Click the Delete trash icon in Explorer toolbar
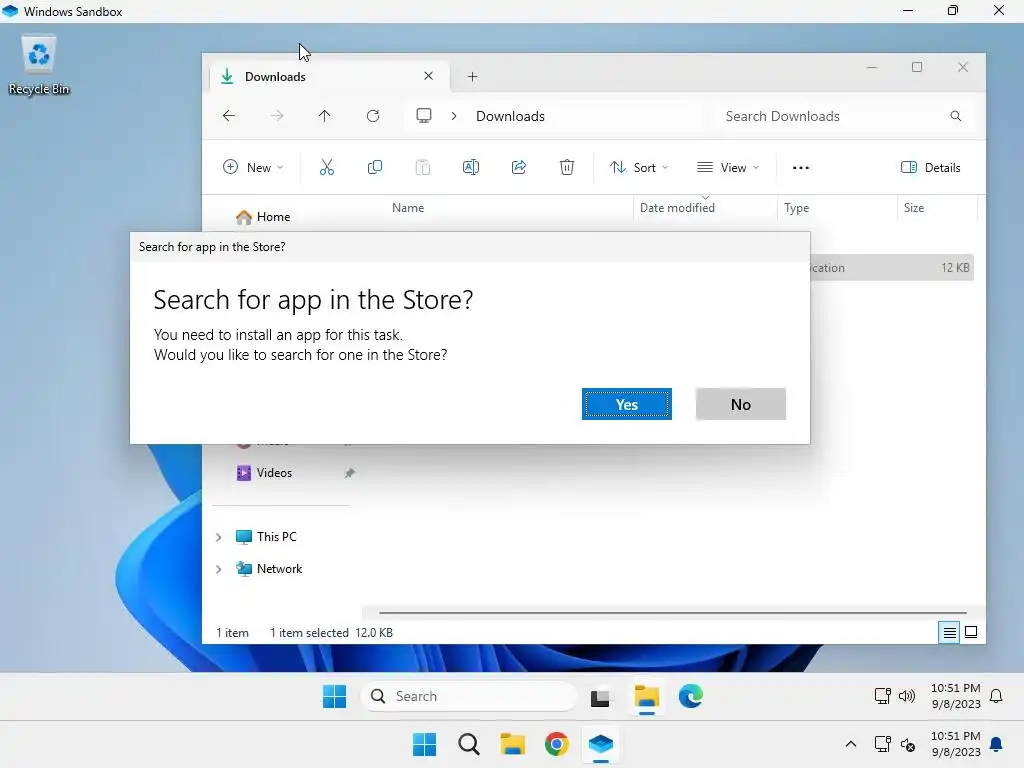This screenshot has height=768, width=1024. point(567,167)
